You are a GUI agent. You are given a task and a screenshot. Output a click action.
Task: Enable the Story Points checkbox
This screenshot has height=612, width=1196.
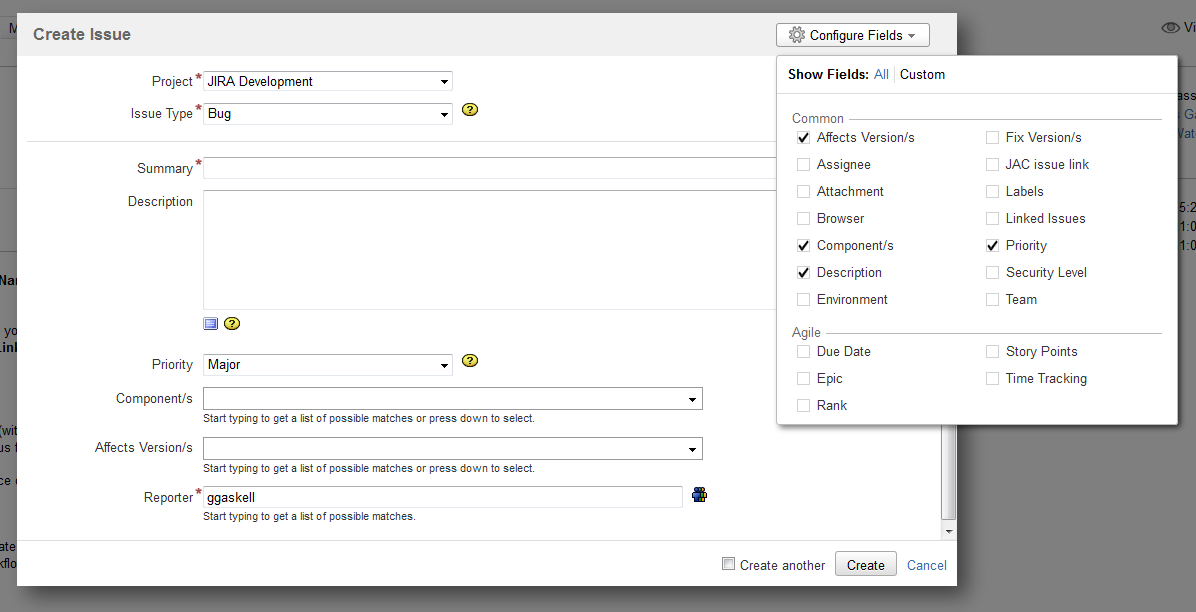pyautogui.click(x=992, y=352)
